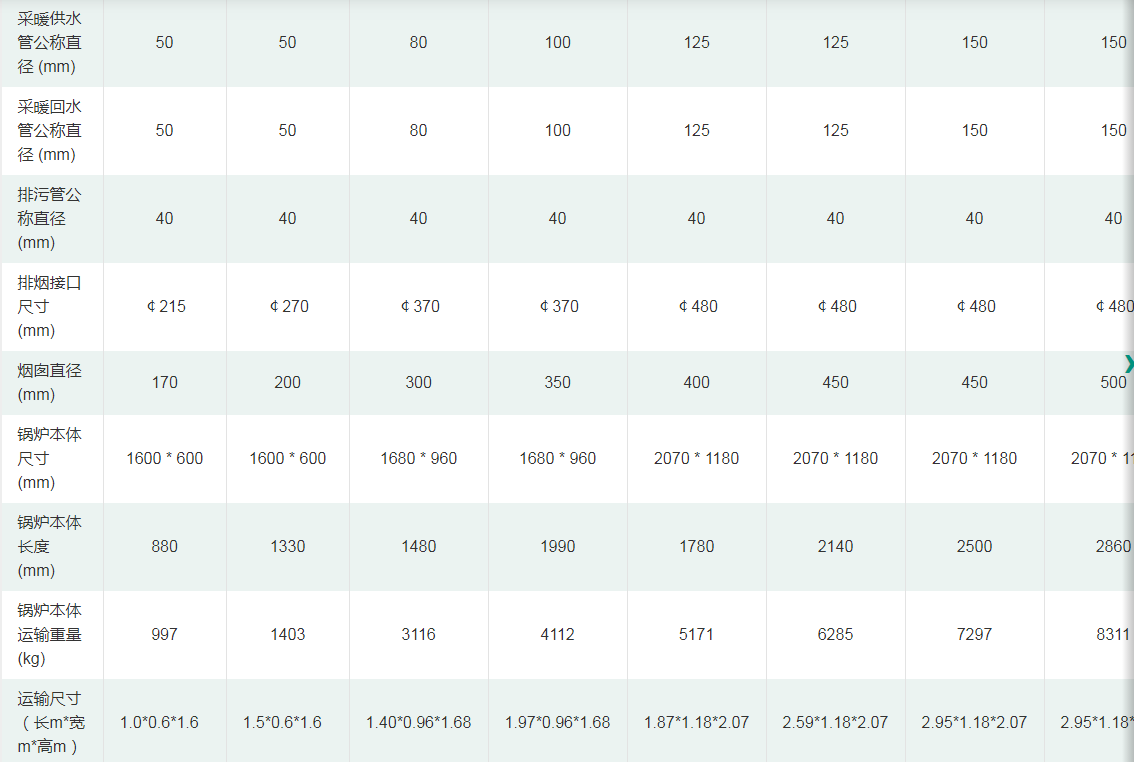1134x762 pixels.
Task: Click the 锅炉本体运输重量 row header
Action: point(50,634)
